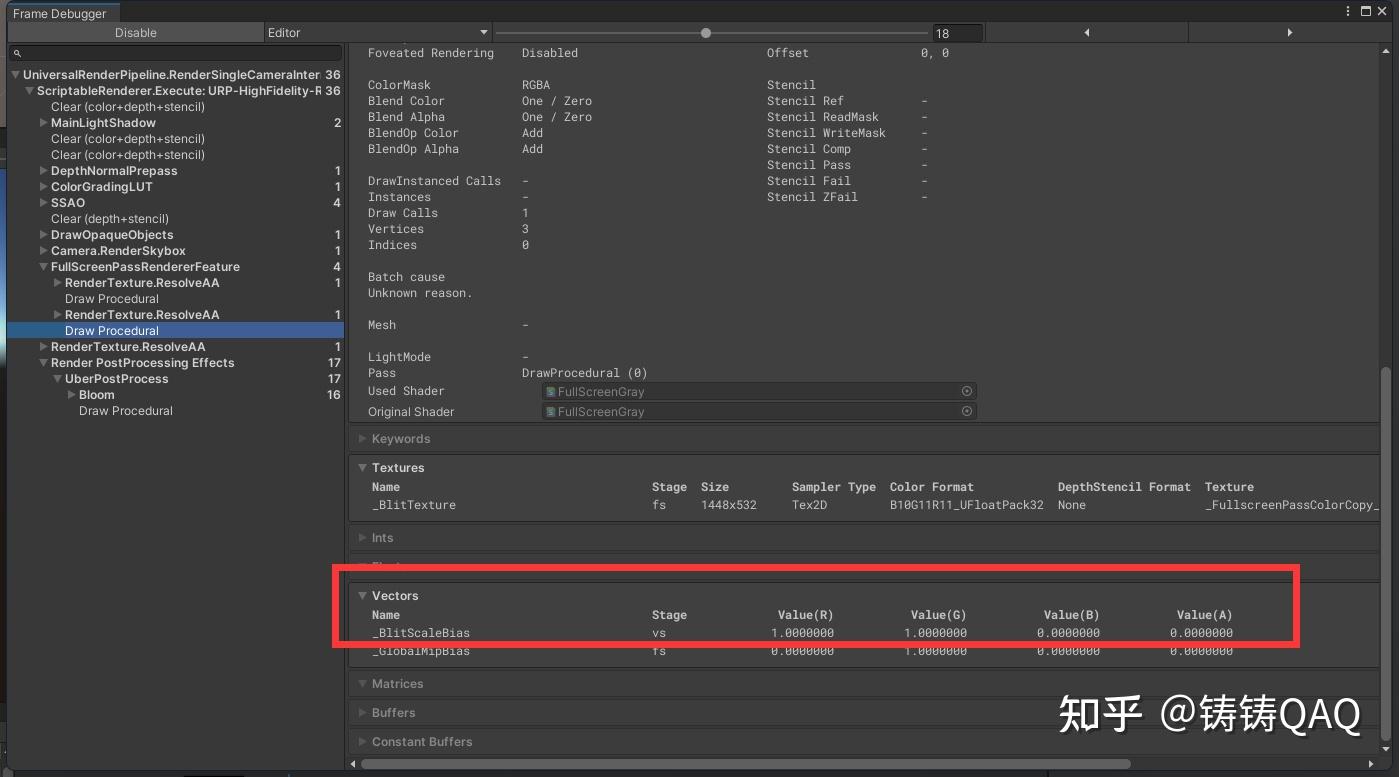Expand the Buffers section
This screenshot has width=1399, height=777.
[362, 713]
